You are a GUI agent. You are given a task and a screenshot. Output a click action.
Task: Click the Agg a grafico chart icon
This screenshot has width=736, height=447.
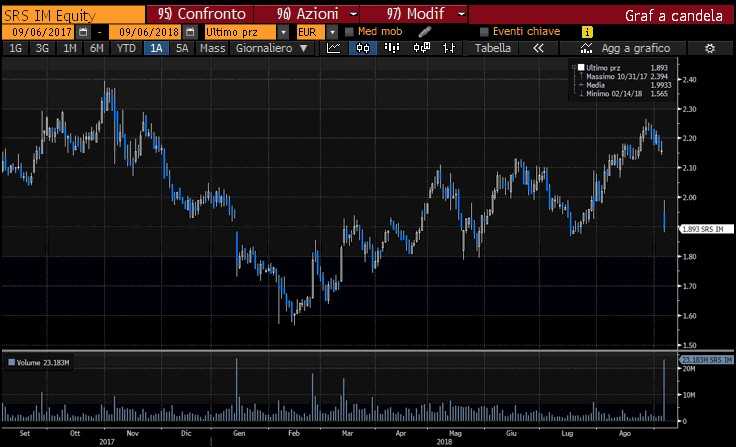point(586,48)
